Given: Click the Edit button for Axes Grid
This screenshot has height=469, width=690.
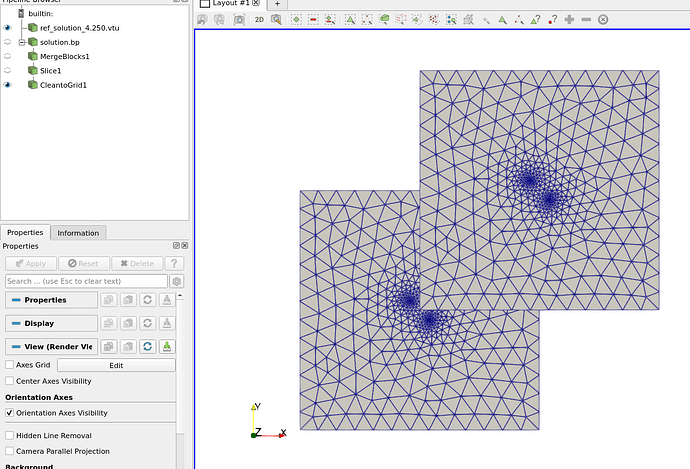Looking at the screenshot, I should coord(116,365).
